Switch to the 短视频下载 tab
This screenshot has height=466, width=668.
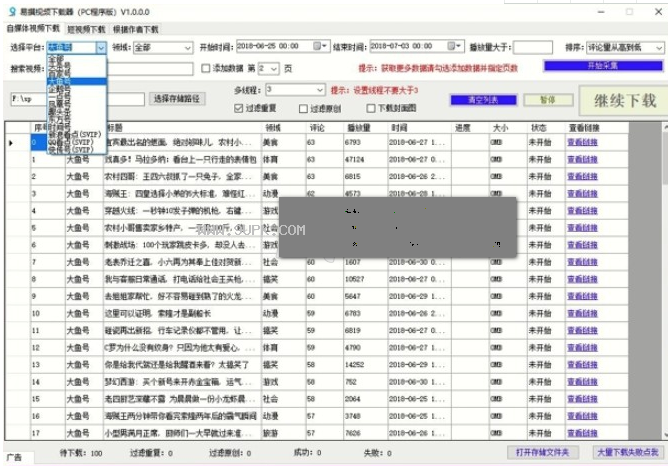86,29
